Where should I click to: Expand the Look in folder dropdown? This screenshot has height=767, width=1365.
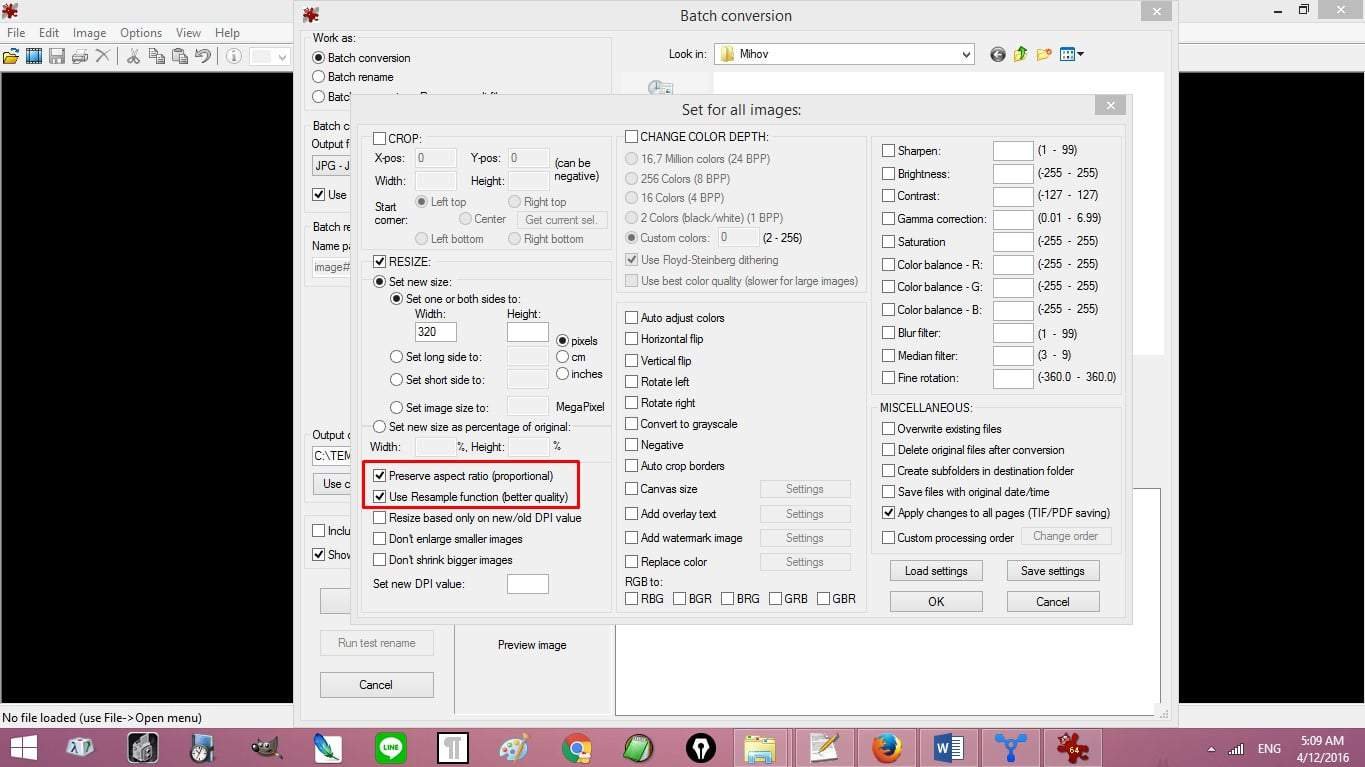964,54
